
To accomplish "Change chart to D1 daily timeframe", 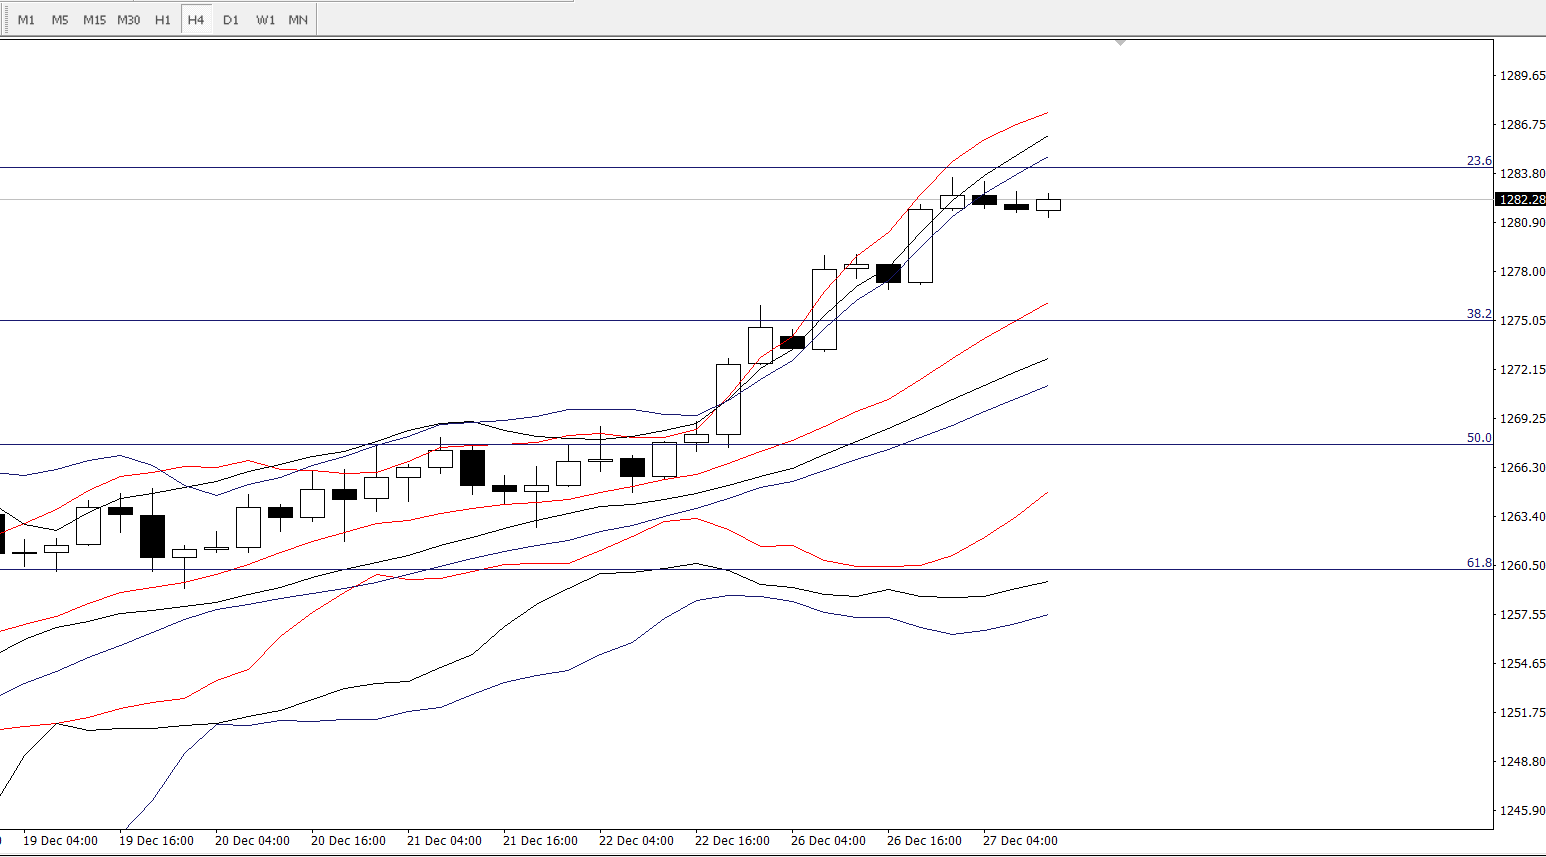I will tap(231, 20).
